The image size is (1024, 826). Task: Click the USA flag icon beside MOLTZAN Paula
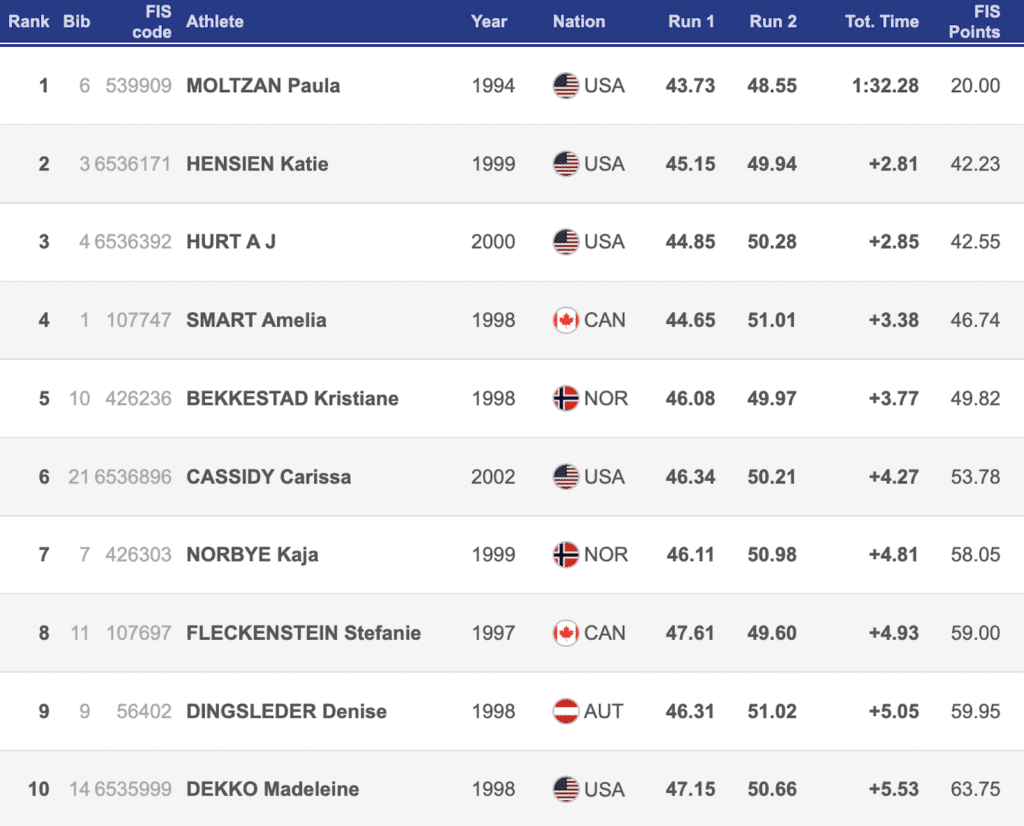[566, 86]
